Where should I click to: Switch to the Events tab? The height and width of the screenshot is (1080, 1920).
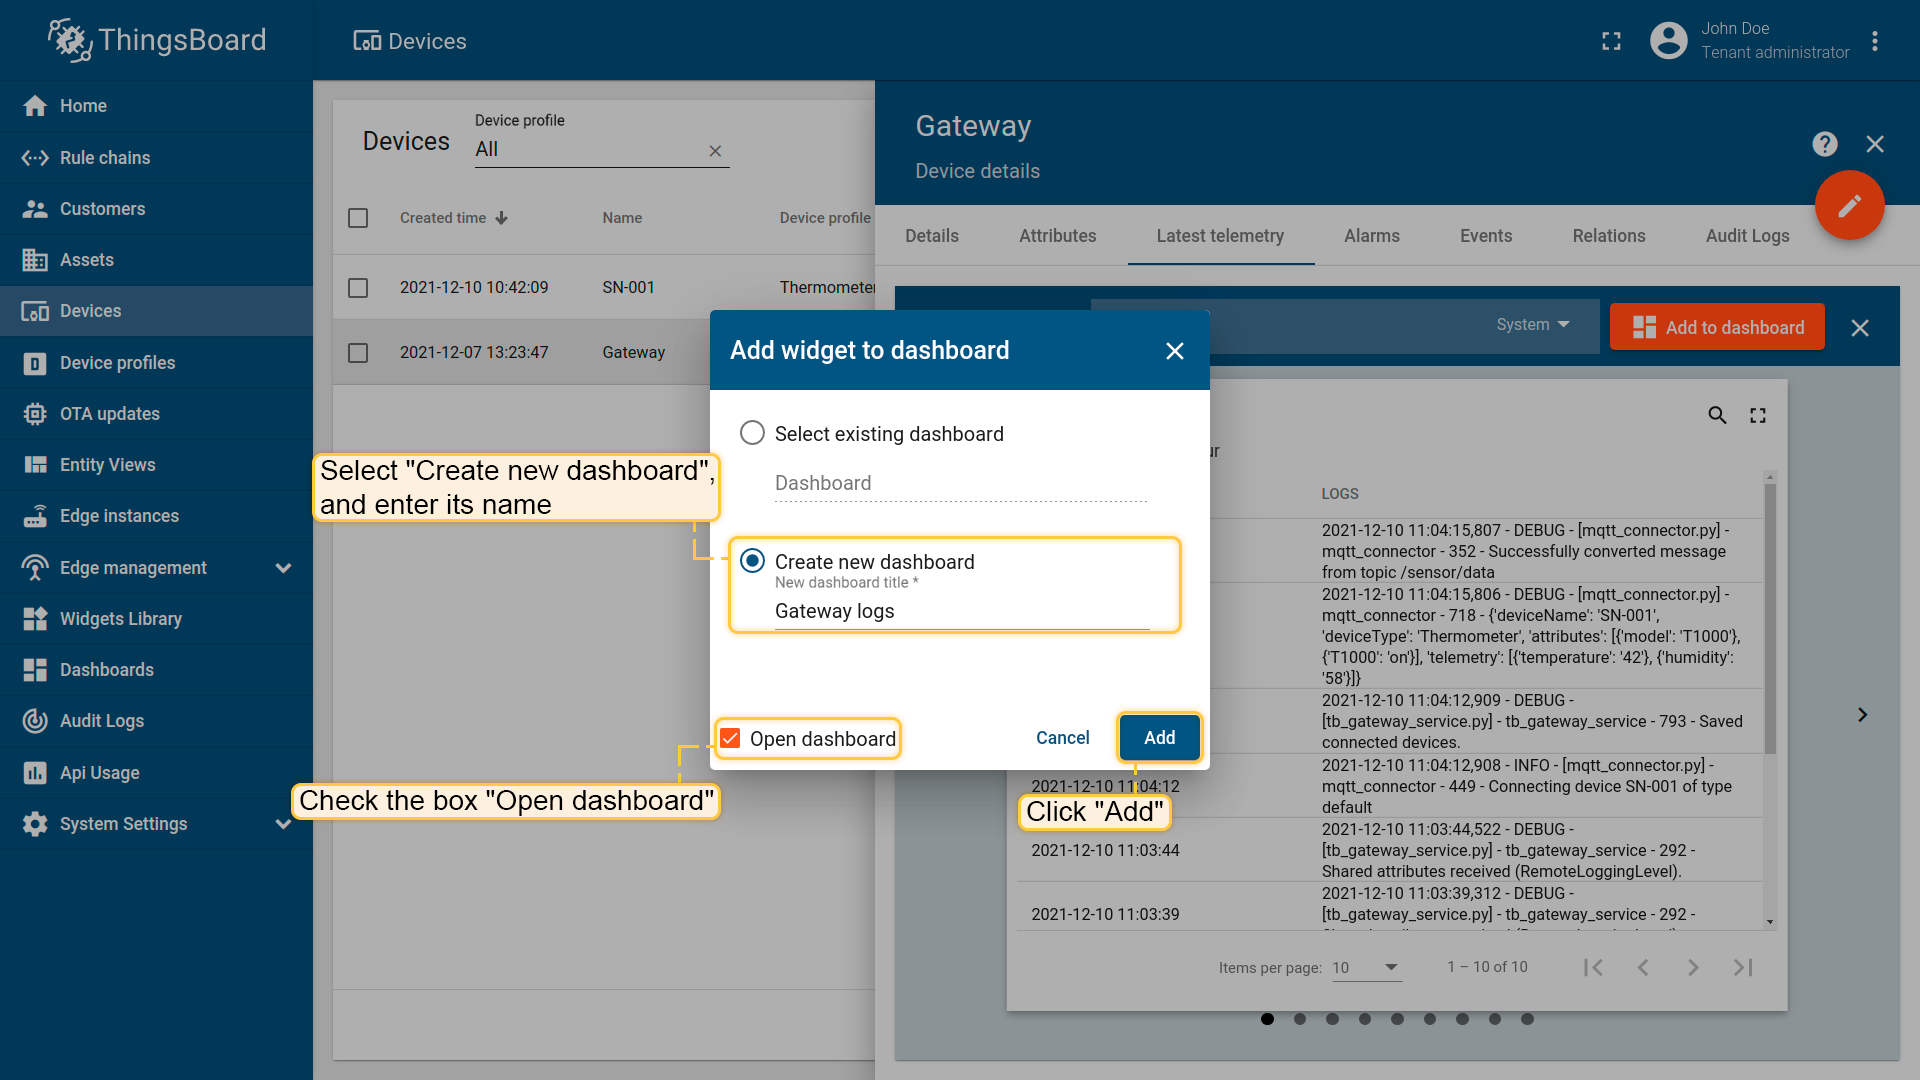(x=1486, y=236)
